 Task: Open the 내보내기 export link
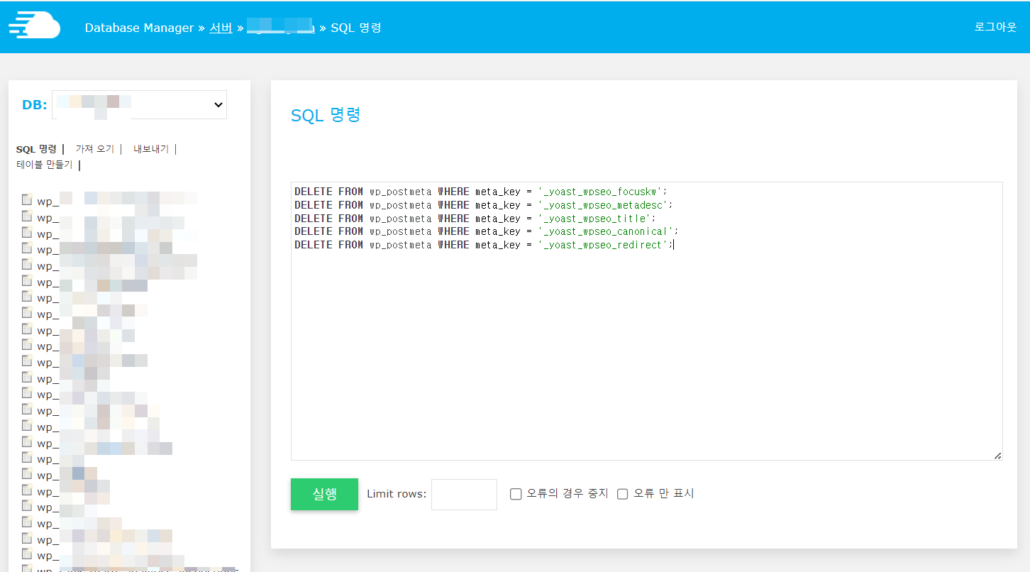(x=150, y=149)
